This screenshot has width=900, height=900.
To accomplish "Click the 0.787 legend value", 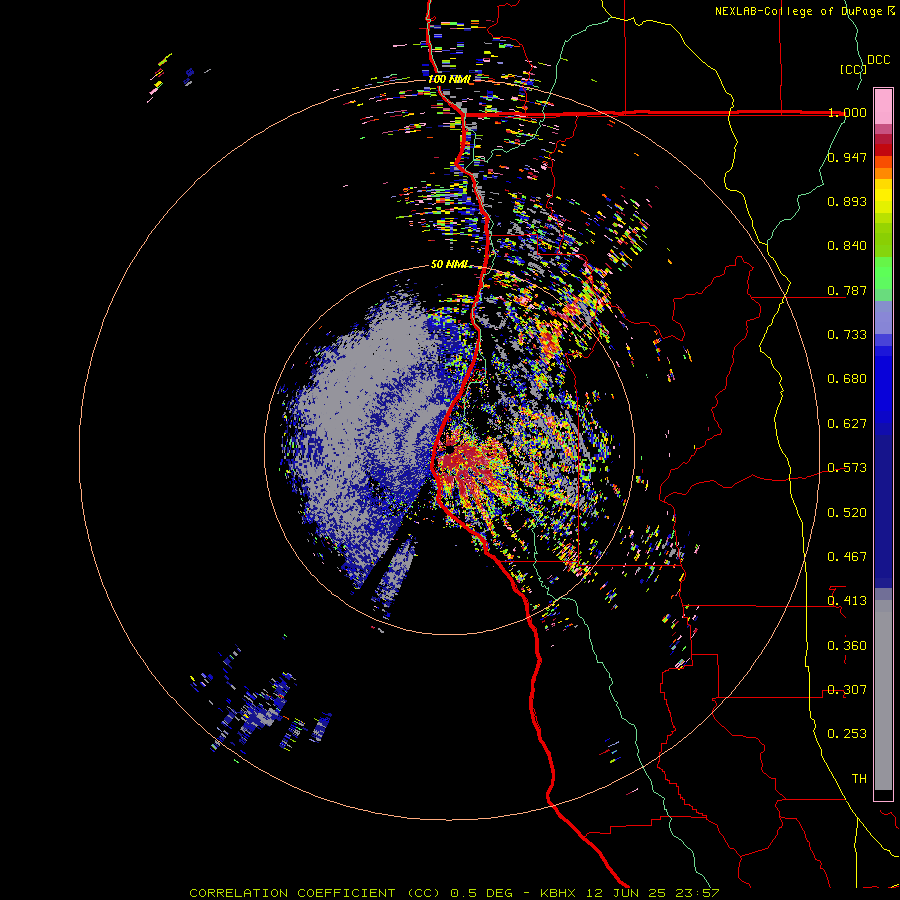I will (847, 290).
